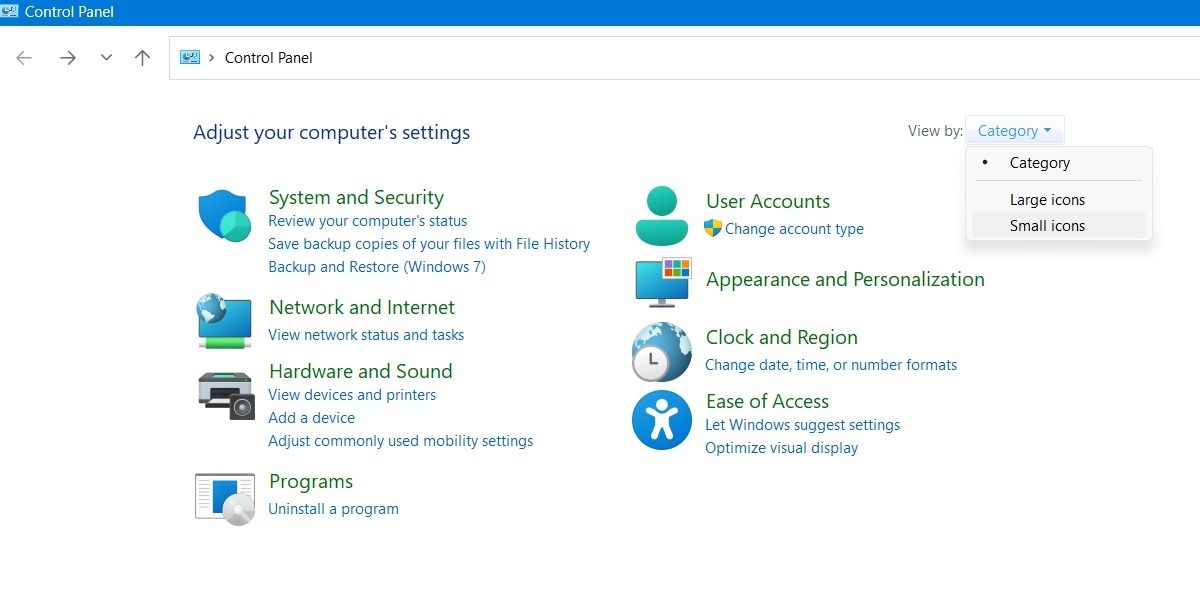Switch the view to Small icons
Screen dimensions: 1200x604
(1046, 225)
